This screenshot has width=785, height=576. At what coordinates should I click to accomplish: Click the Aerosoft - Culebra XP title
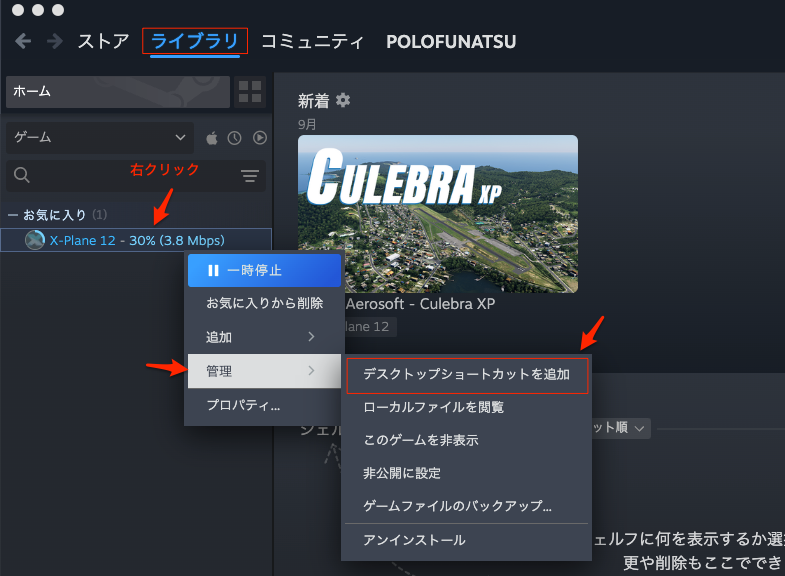click(421, 304)
